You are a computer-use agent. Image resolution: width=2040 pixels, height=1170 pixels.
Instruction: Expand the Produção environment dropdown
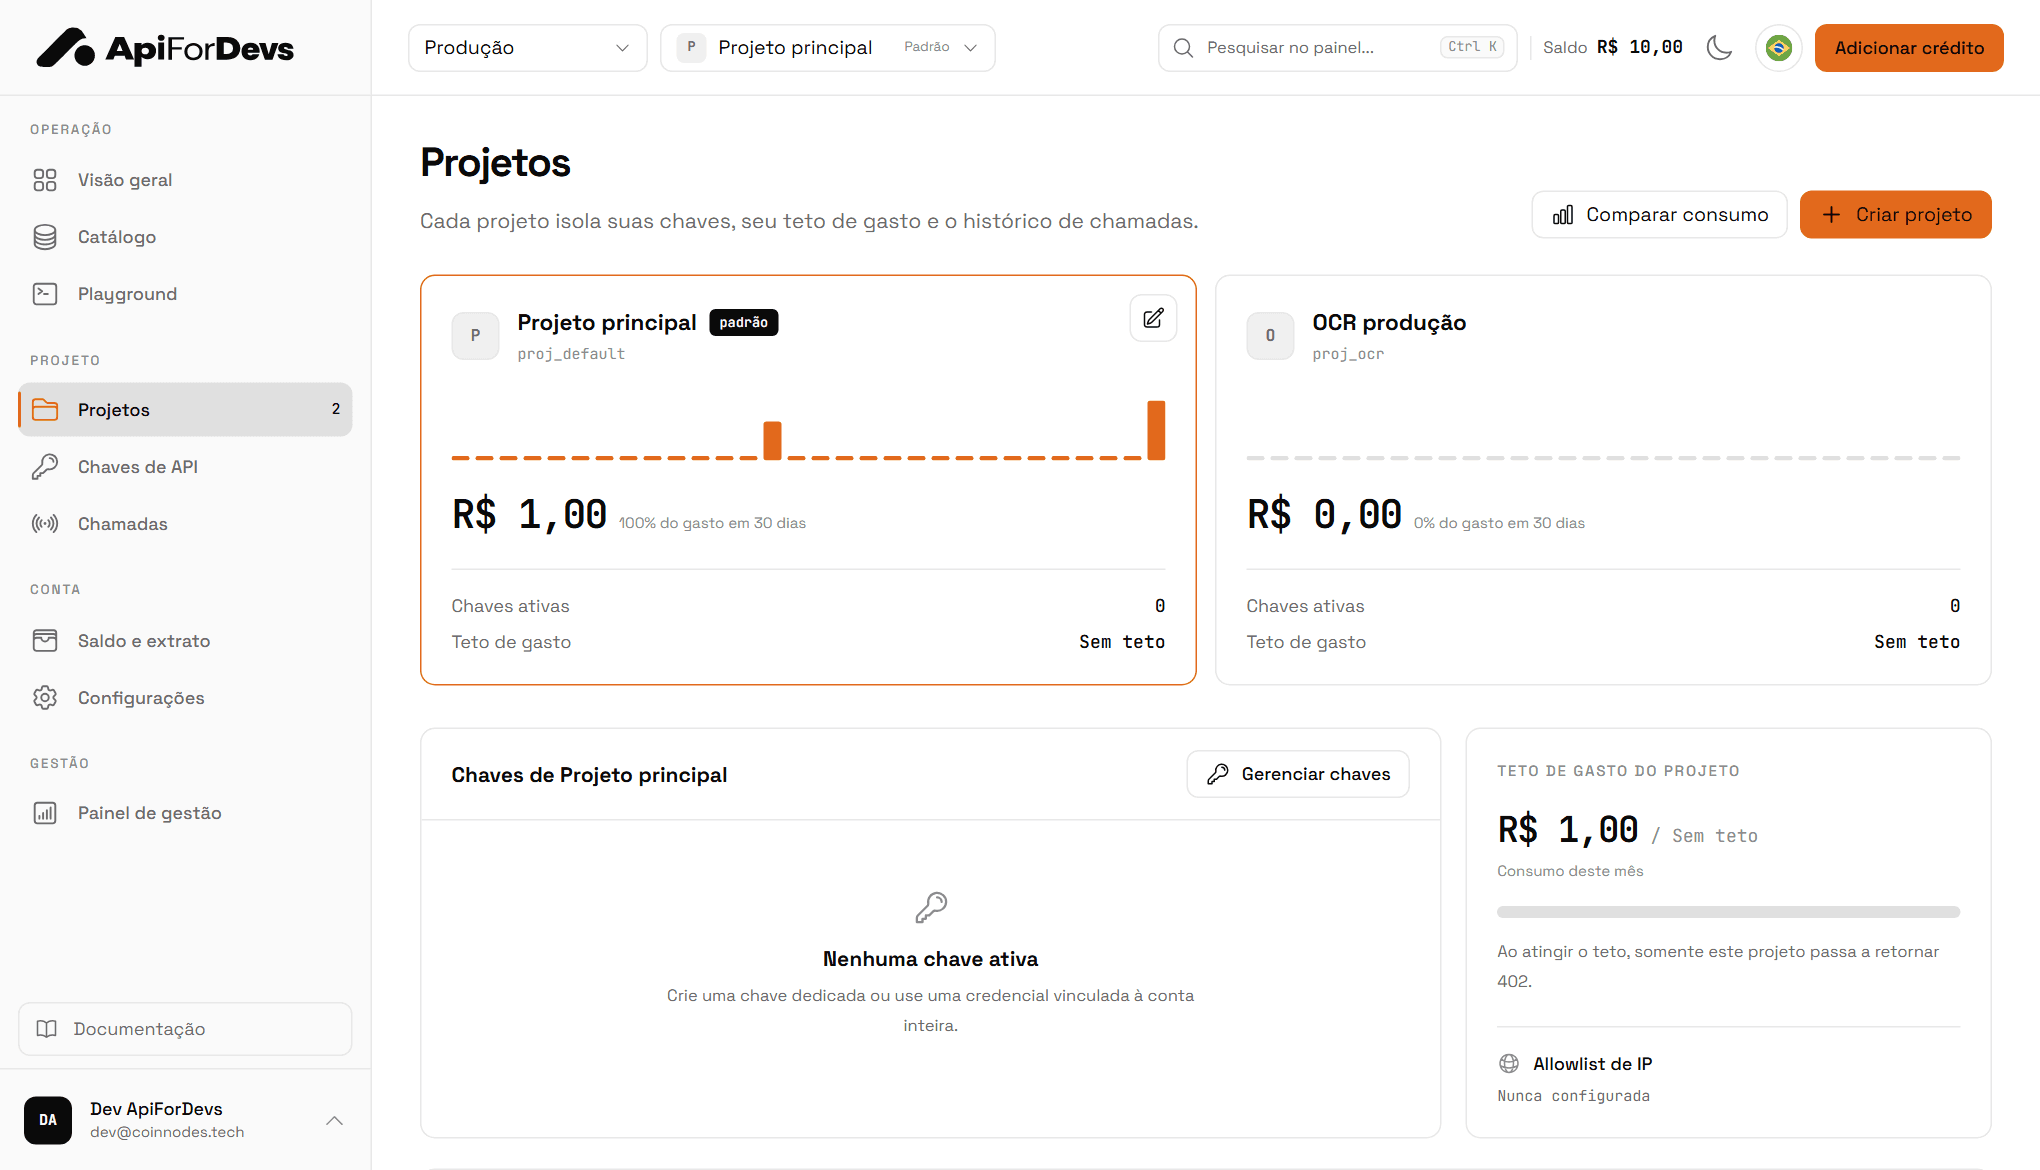tap(527, 47)
